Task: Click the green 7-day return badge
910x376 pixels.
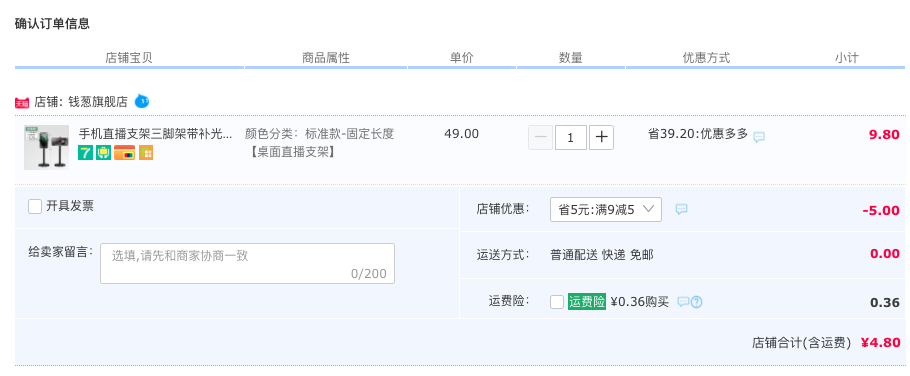Action: tap(86, 153)
